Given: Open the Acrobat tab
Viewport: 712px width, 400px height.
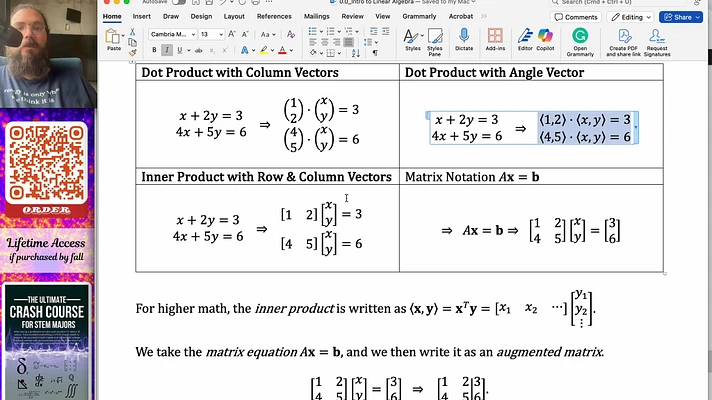Looking at the screenshot, I should [x=461, y=16].
